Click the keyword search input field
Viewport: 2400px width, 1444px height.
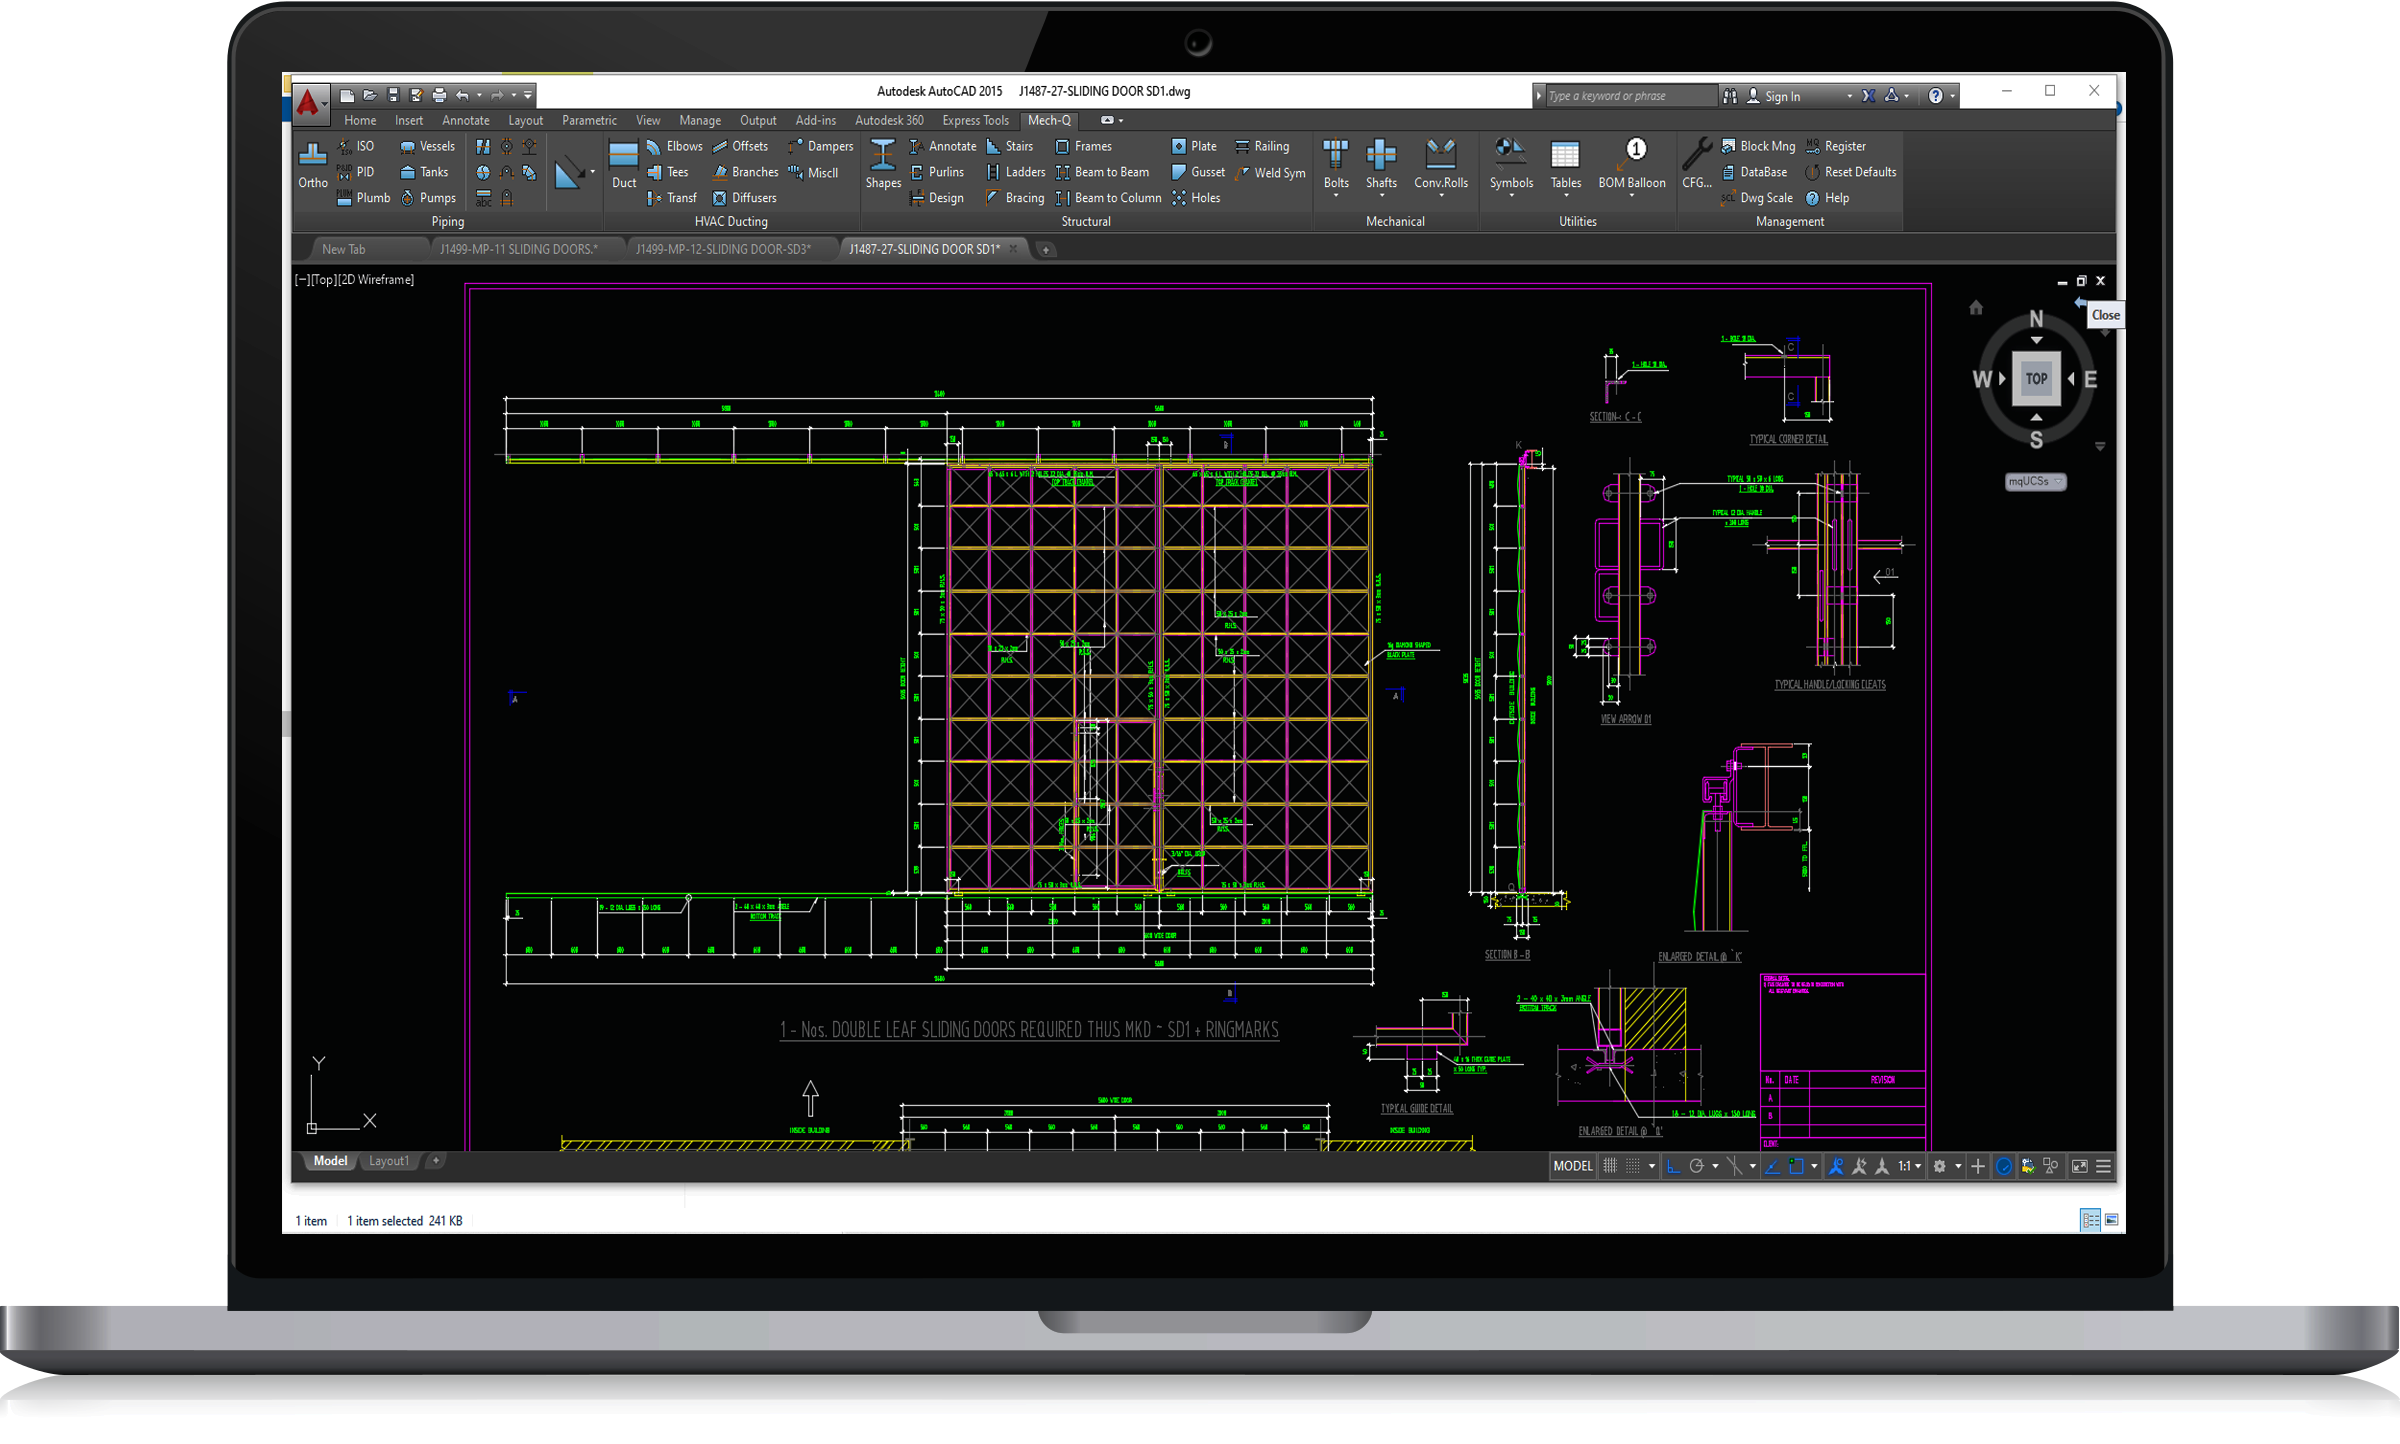point(1627,96)
